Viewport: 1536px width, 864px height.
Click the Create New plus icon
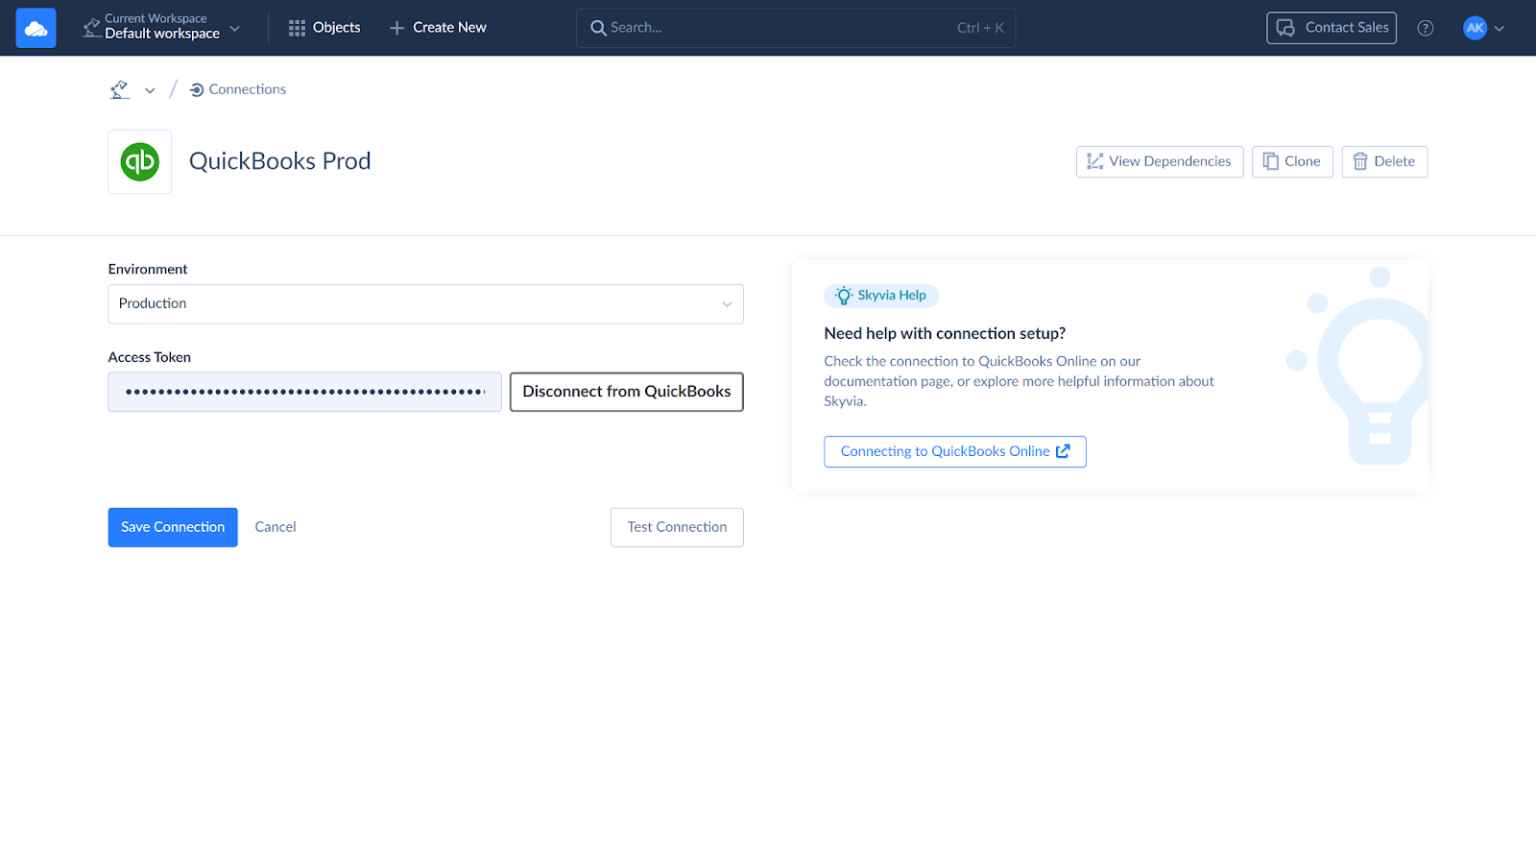(399, 27)
